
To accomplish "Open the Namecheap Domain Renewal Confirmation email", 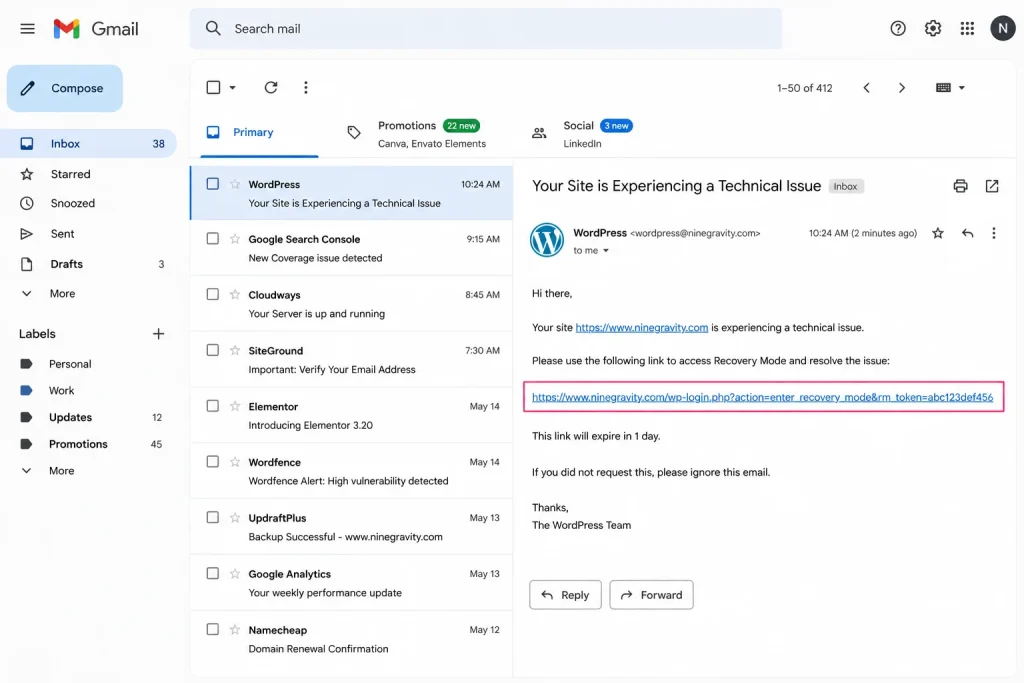I will 351,639.
